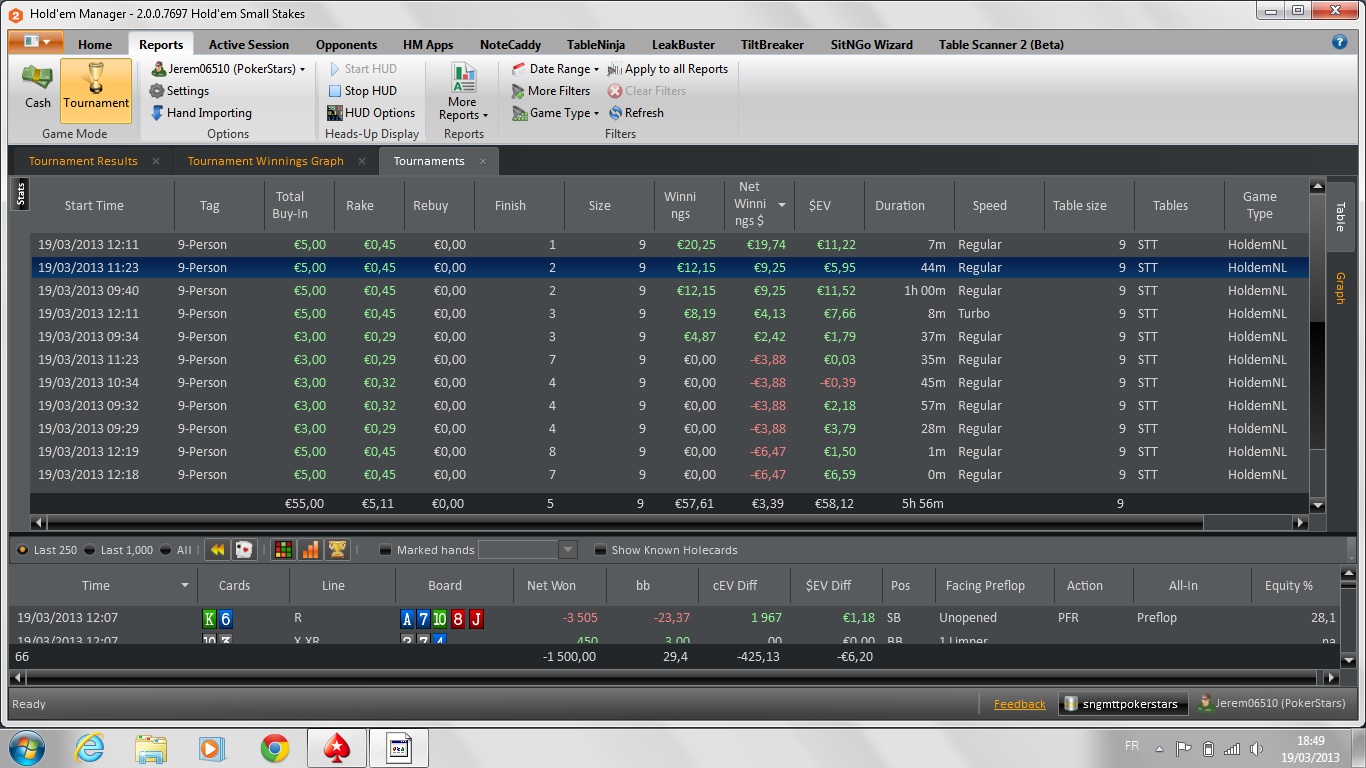The image size is (1366, 768).
Task: Select the Tournament game mode
Action: pyautogui.click(x=96, y=90)
